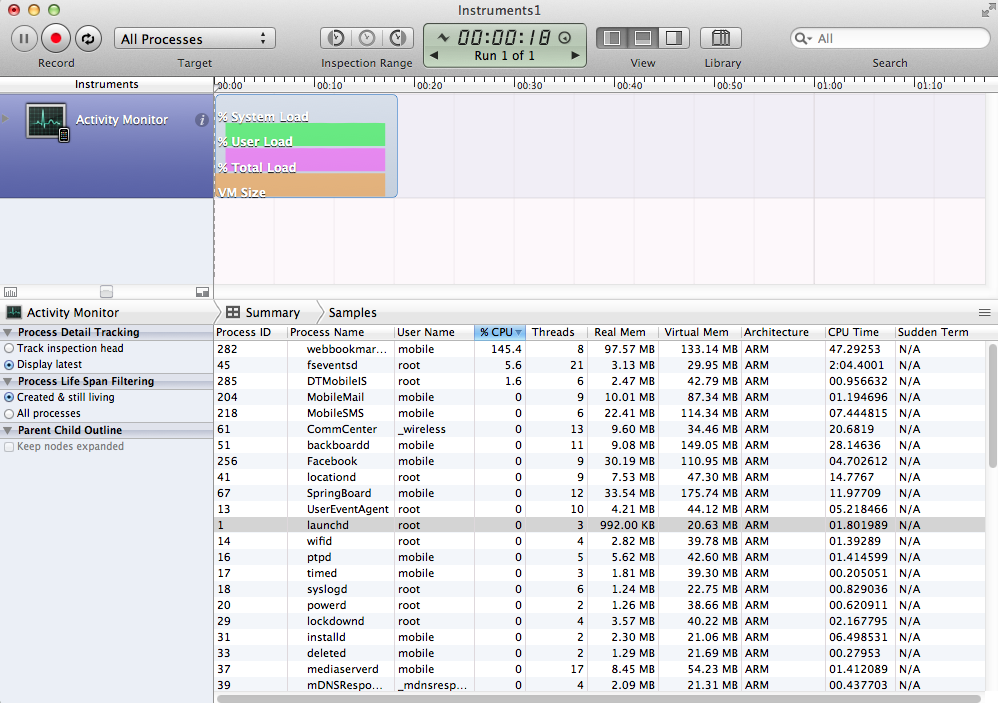Select Track inspection head radio button
The width and height of the screenshot is (998, 703).
click(9, 348)
